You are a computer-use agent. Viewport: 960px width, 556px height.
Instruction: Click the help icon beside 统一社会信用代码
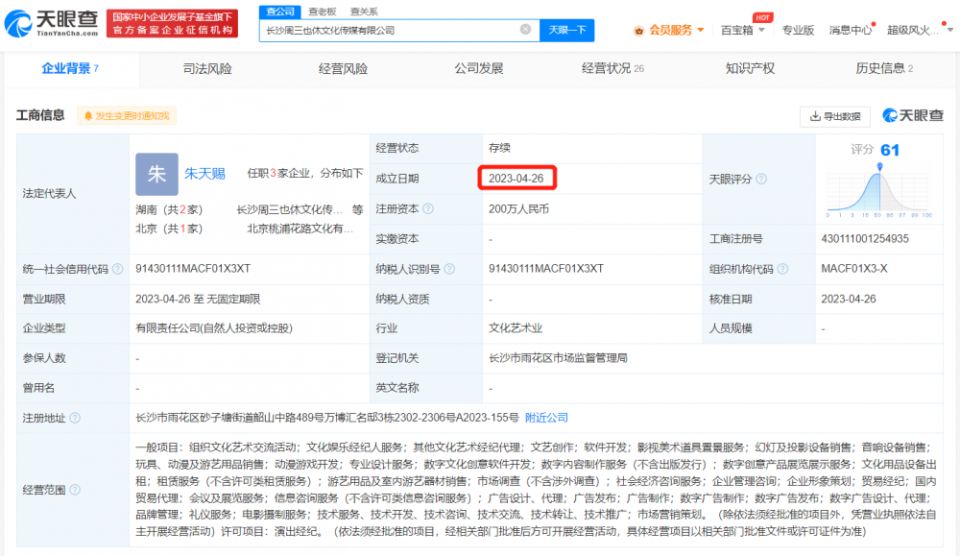pos(118,269)
